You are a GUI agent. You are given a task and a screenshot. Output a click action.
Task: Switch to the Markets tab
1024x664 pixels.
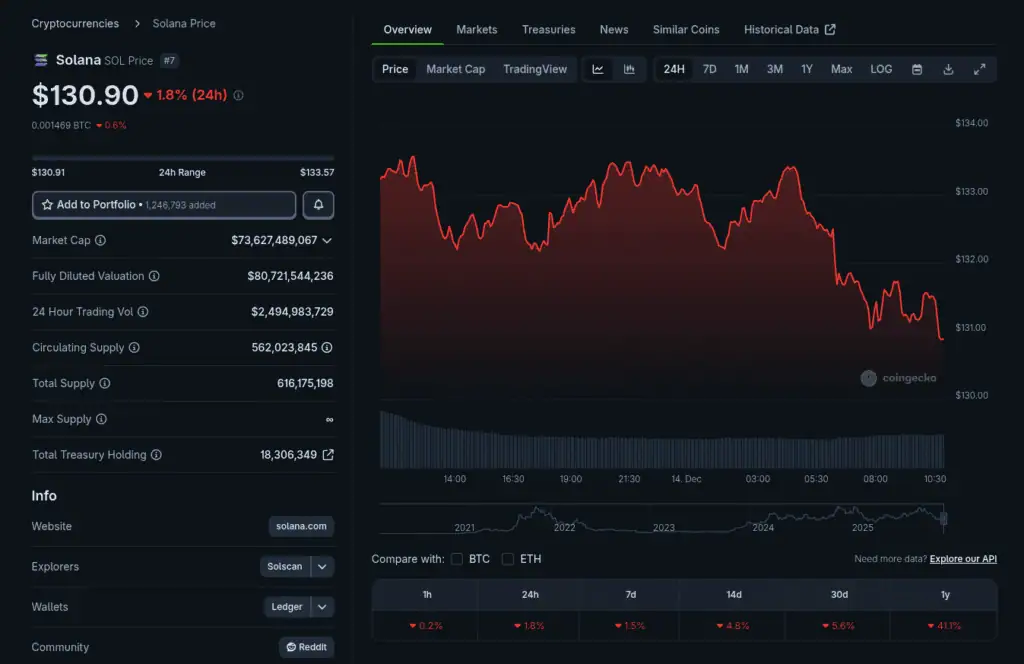coord(476,30)
